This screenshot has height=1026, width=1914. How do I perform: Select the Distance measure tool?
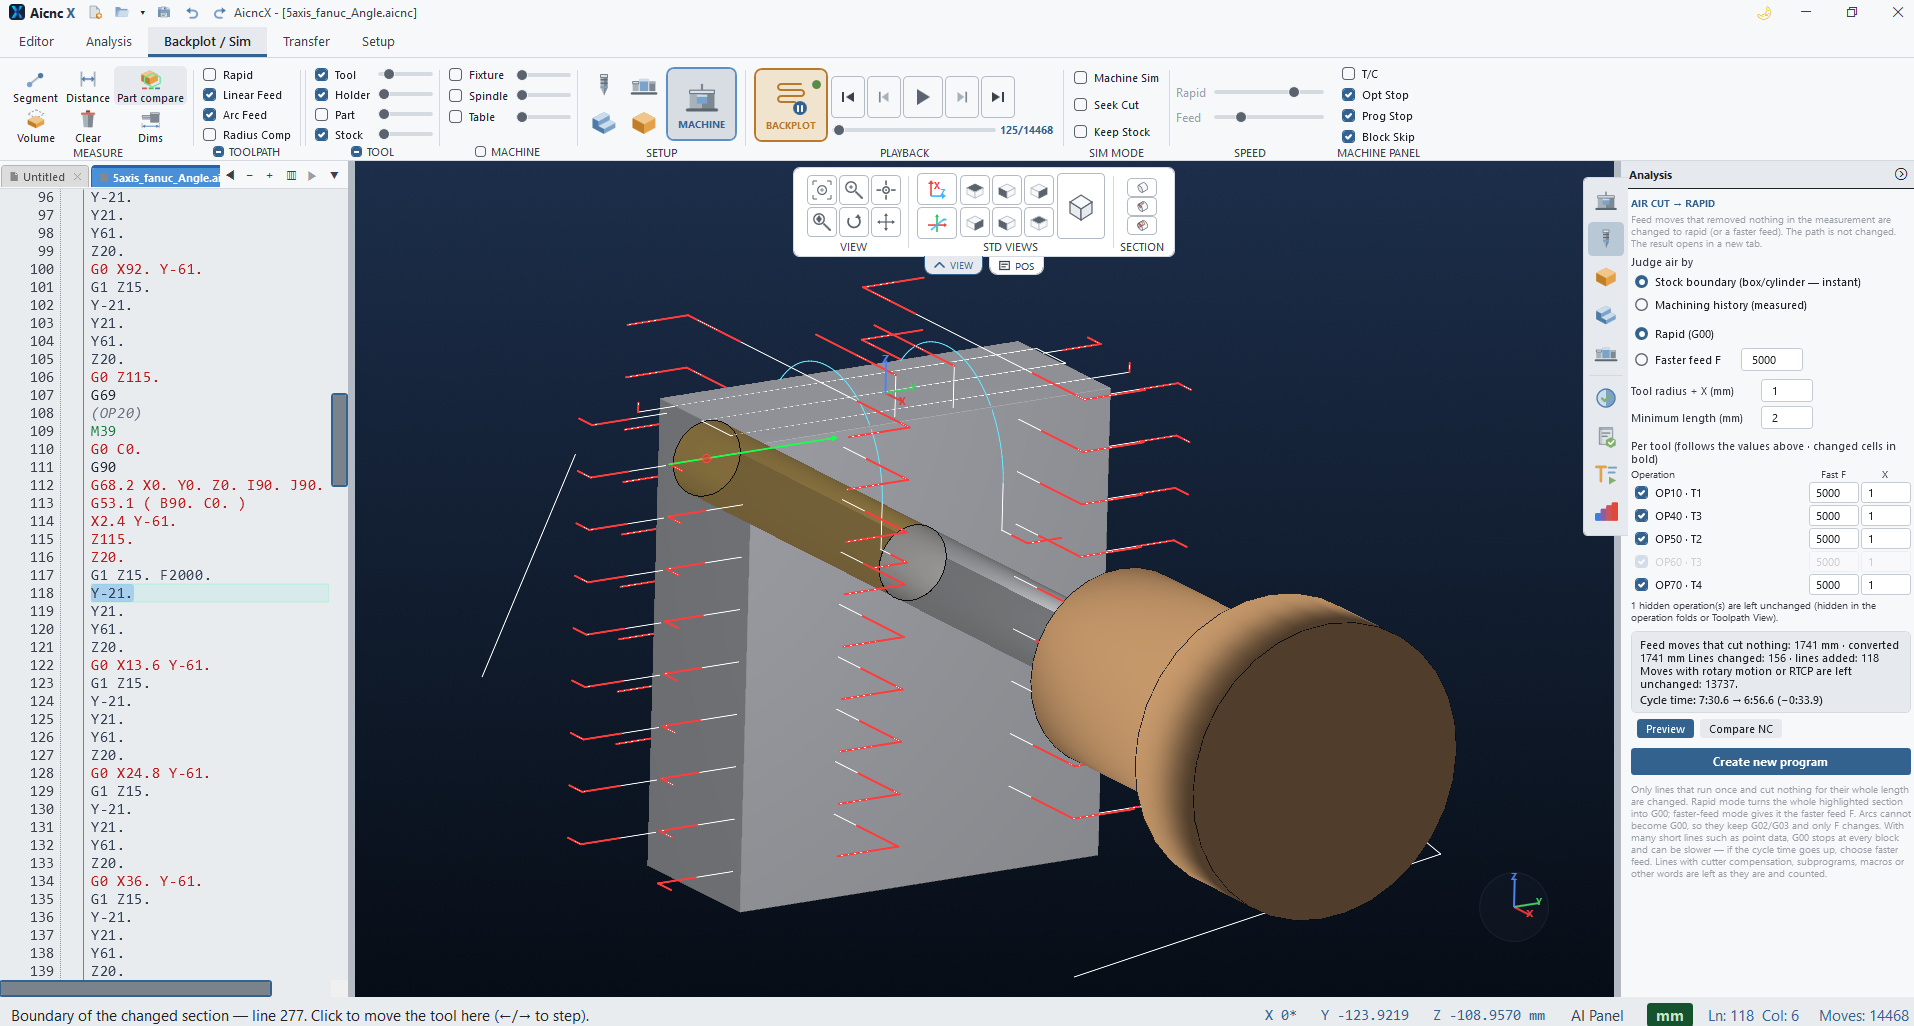(88, 87)
